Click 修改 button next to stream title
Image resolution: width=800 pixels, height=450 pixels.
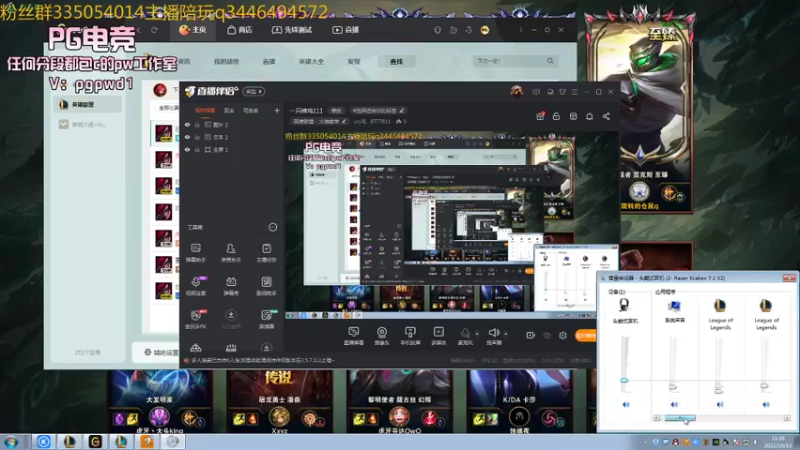click(336, 110)
